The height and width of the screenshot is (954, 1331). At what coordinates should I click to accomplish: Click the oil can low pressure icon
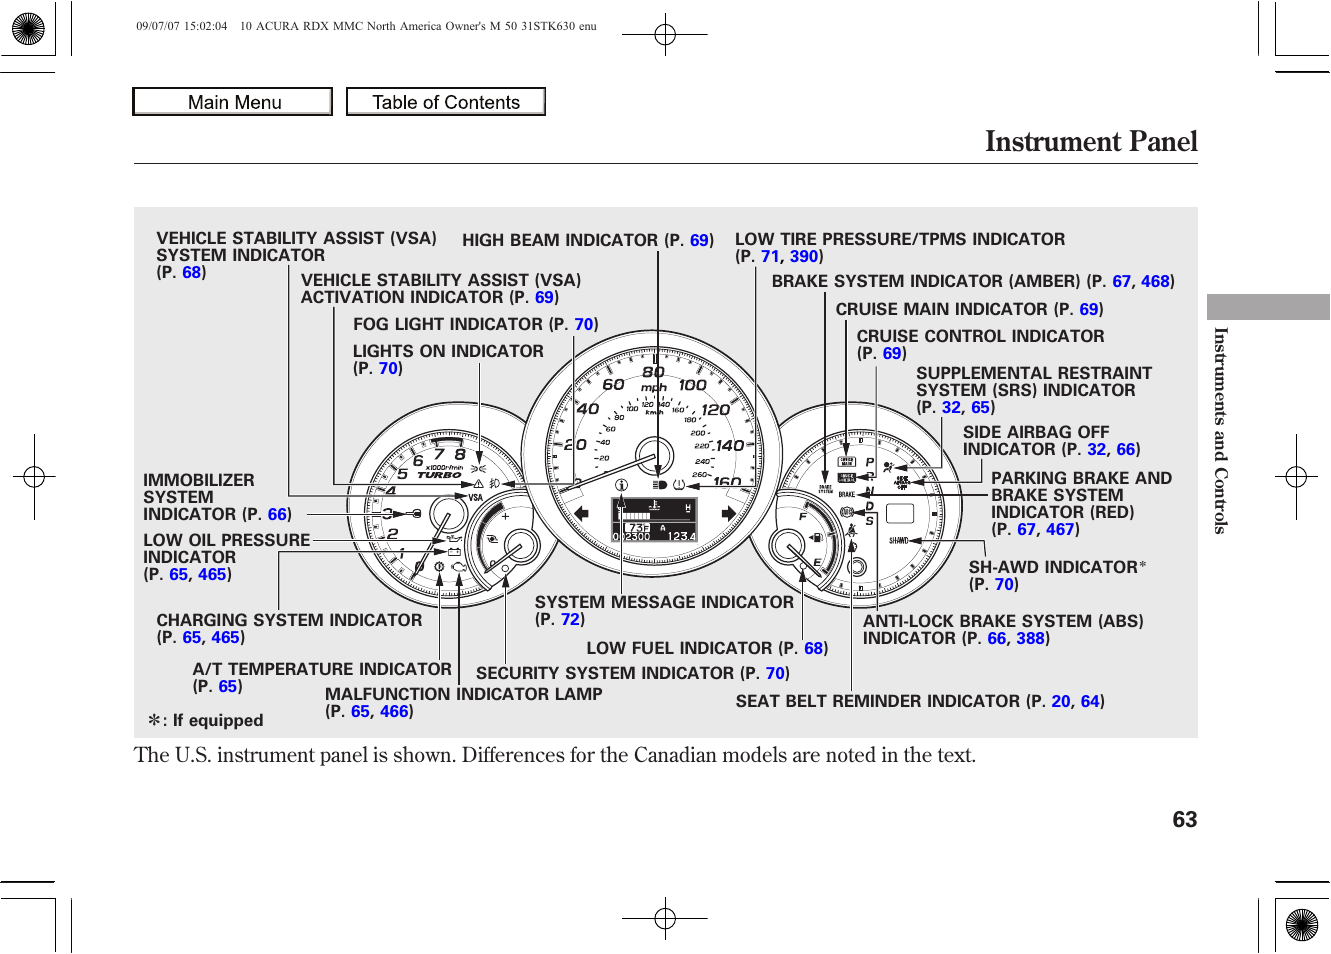(x=453, y=538)
